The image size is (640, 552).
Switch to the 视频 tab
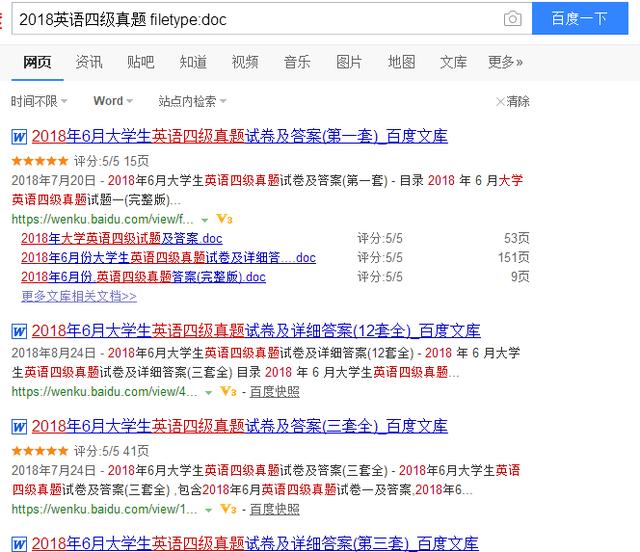point(245,62)
